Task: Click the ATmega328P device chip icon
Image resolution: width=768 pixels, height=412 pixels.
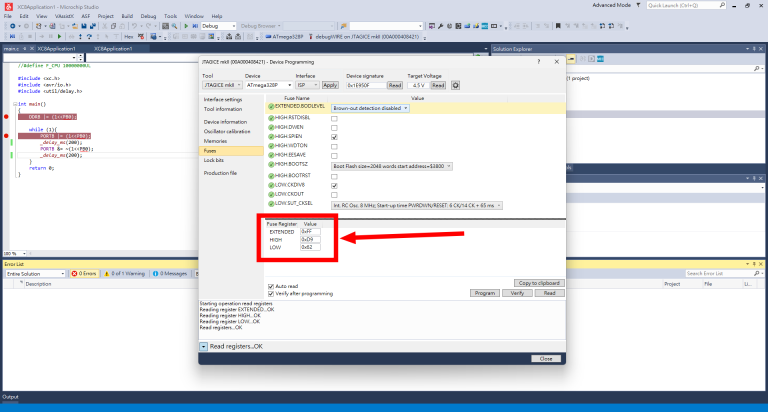Action: (268, 37)
